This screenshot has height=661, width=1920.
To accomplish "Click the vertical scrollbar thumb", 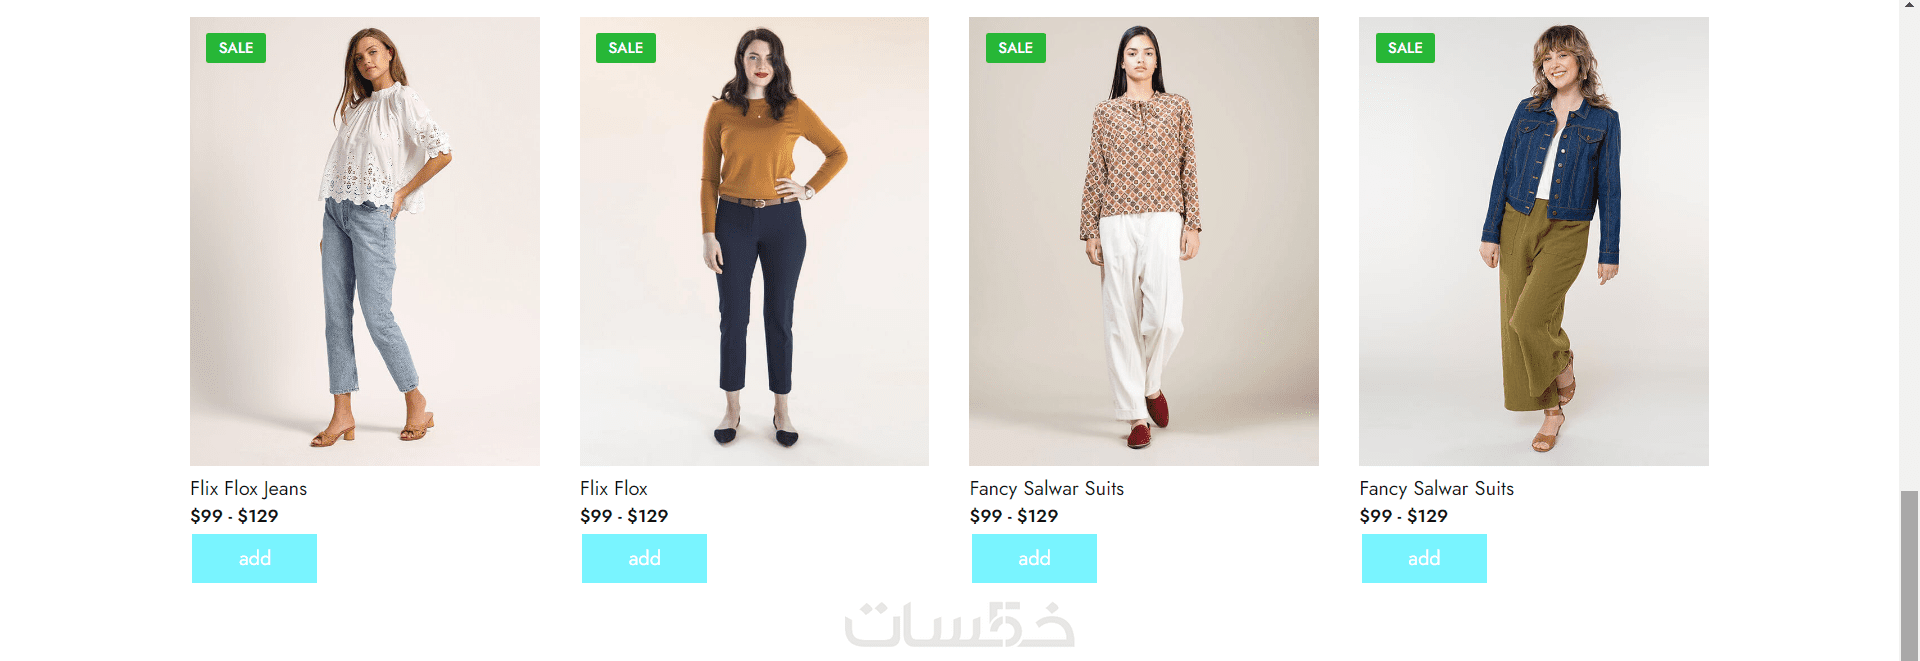I will pos(1910,575).
